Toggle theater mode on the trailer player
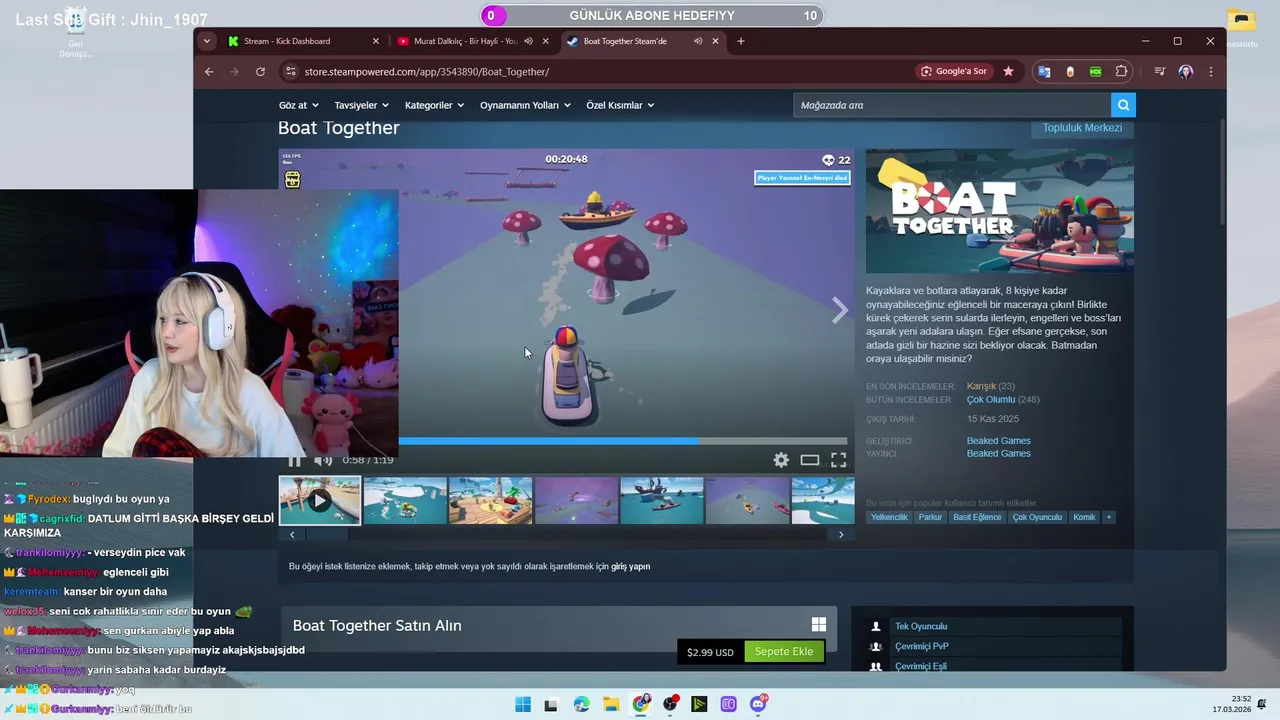The image size is (1280, 720). 810,460
